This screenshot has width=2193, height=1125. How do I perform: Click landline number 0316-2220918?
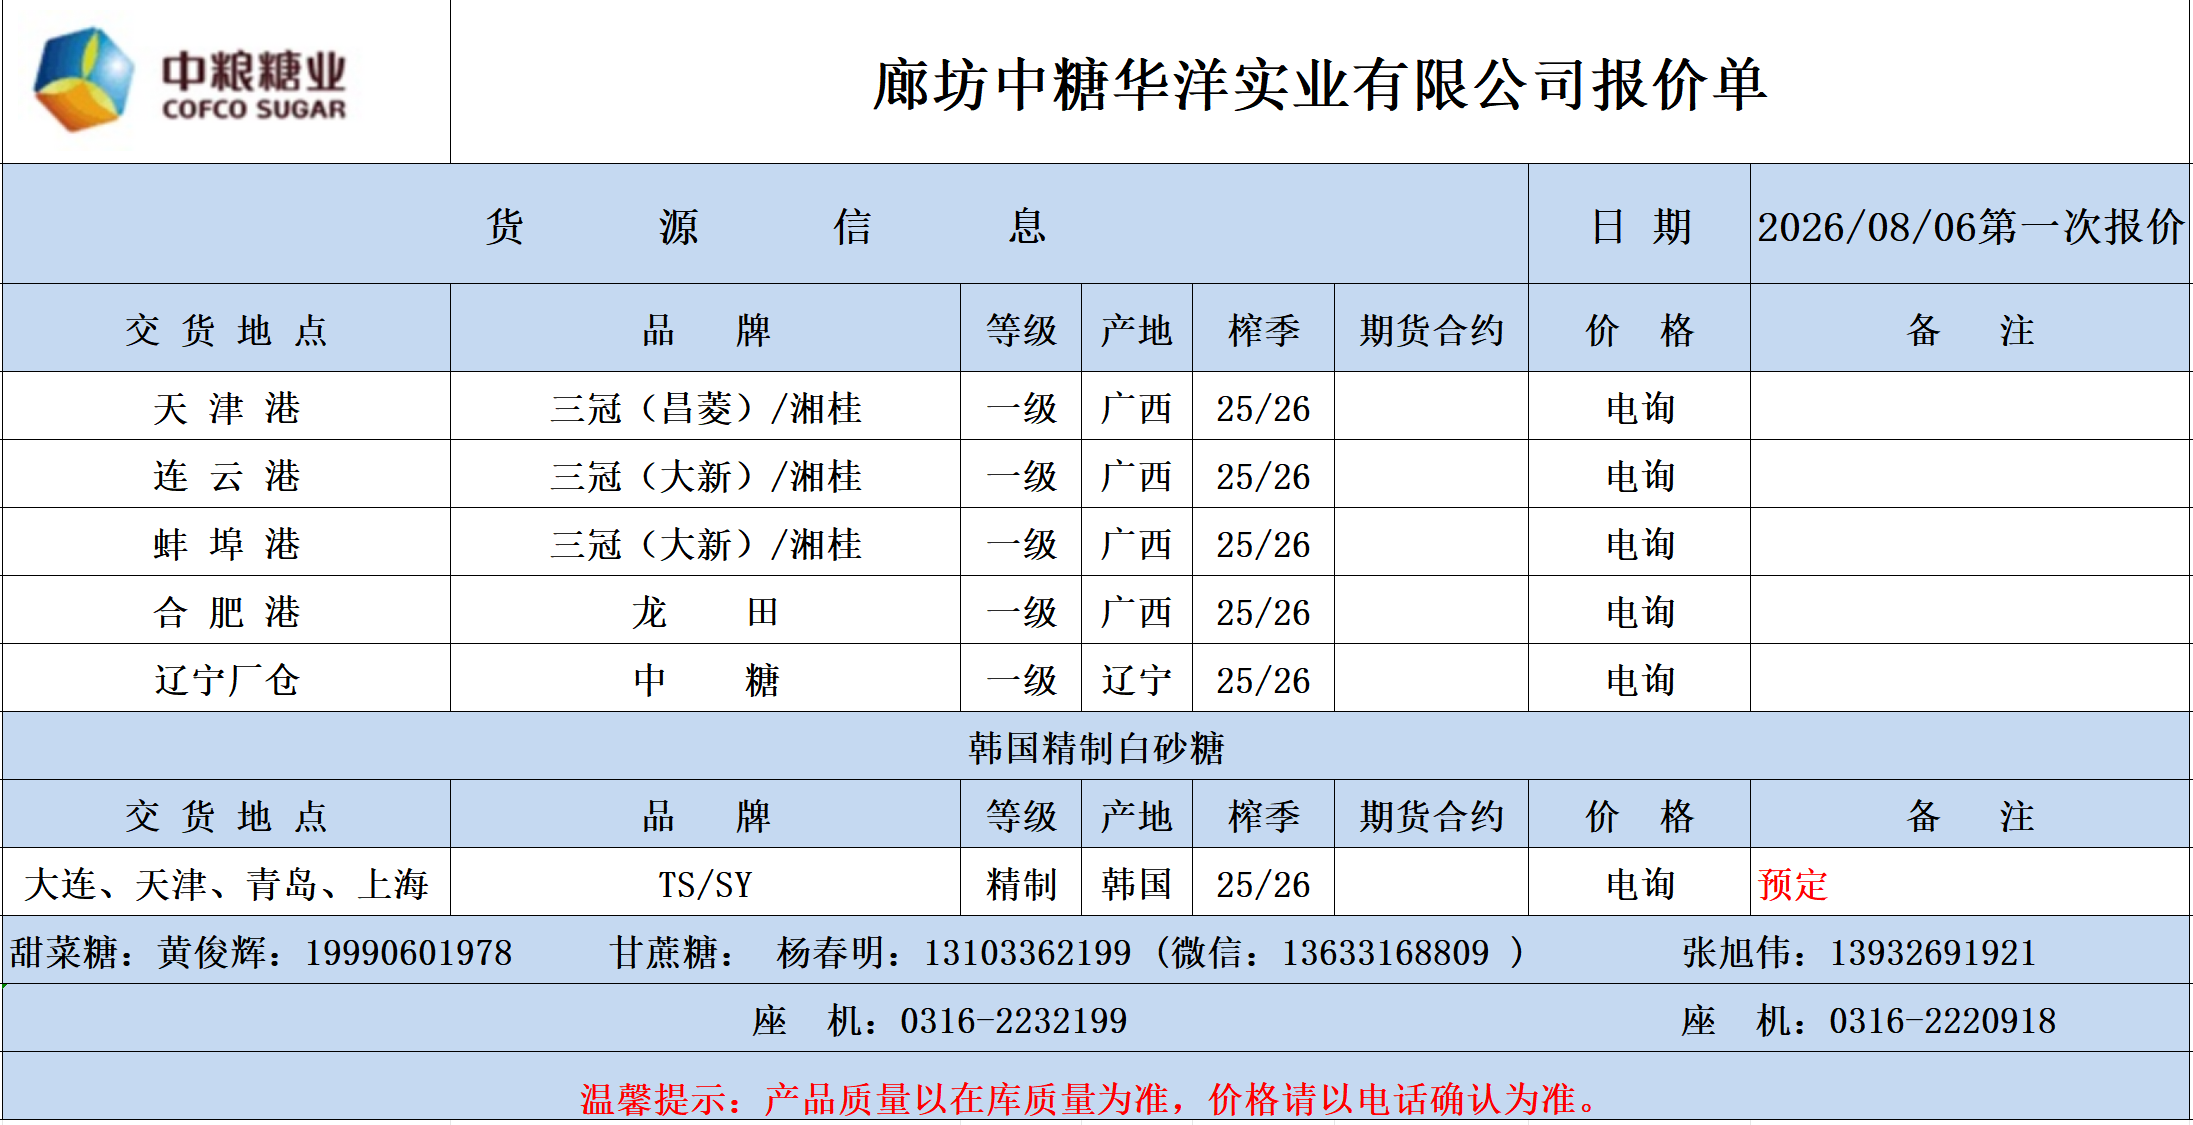(x=1942, y=1020)
